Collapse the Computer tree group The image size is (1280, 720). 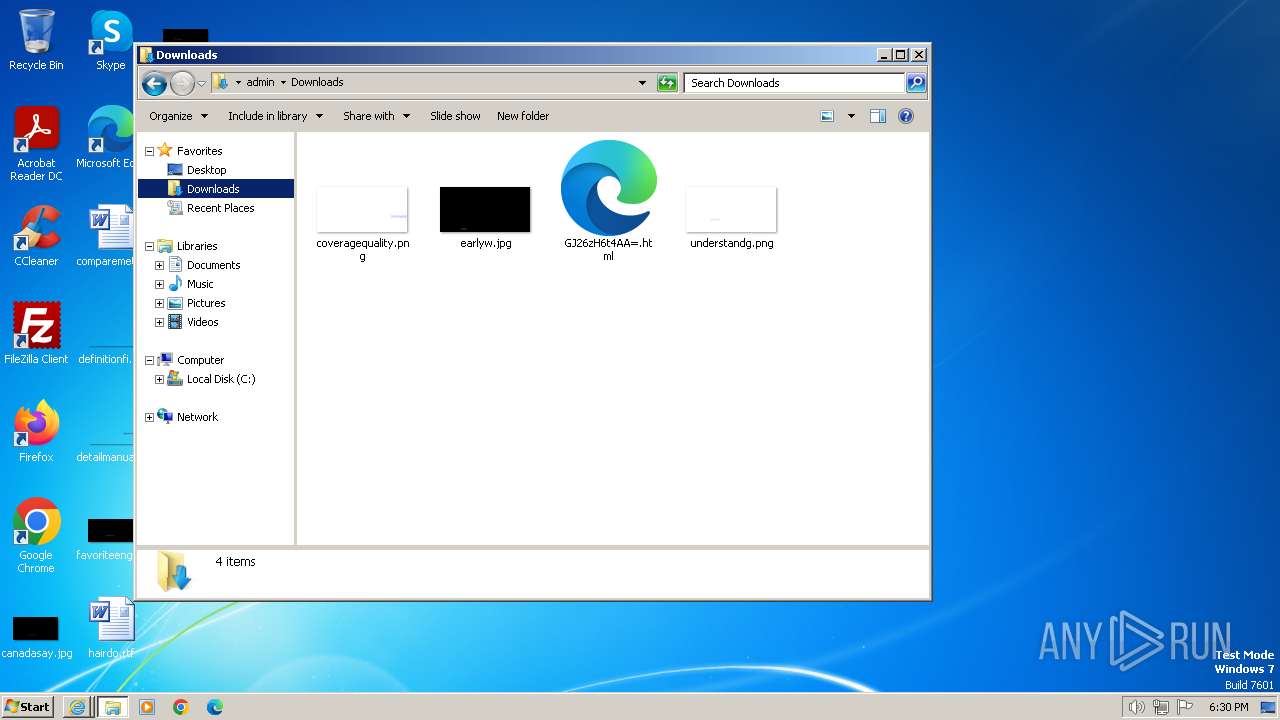pyautogui.click(x=150, y=360)
